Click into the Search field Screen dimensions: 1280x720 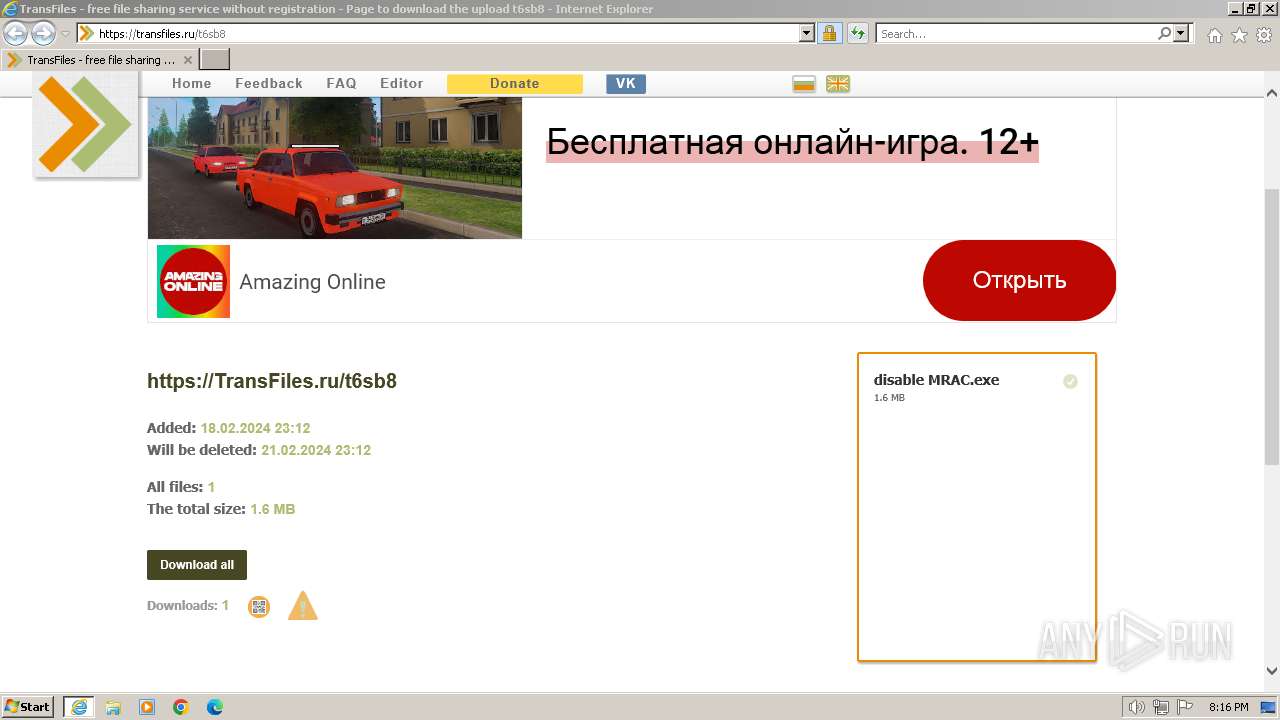tap(1016, 33)
